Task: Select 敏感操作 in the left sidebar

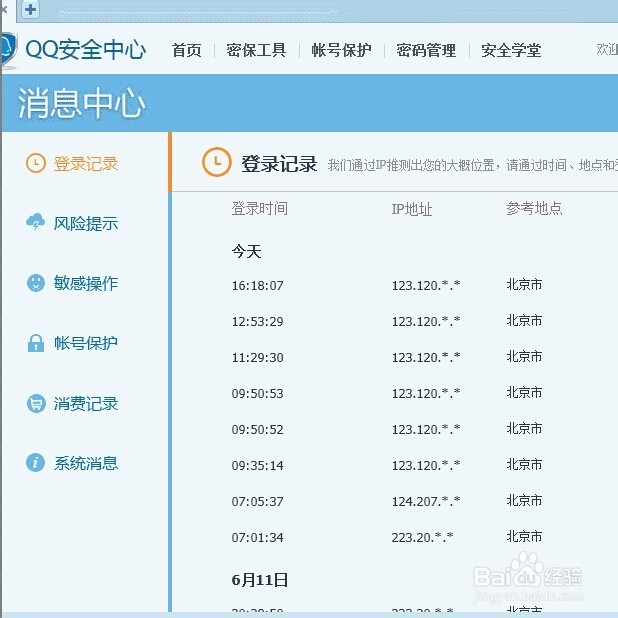Action: click(x=86, y=283)
